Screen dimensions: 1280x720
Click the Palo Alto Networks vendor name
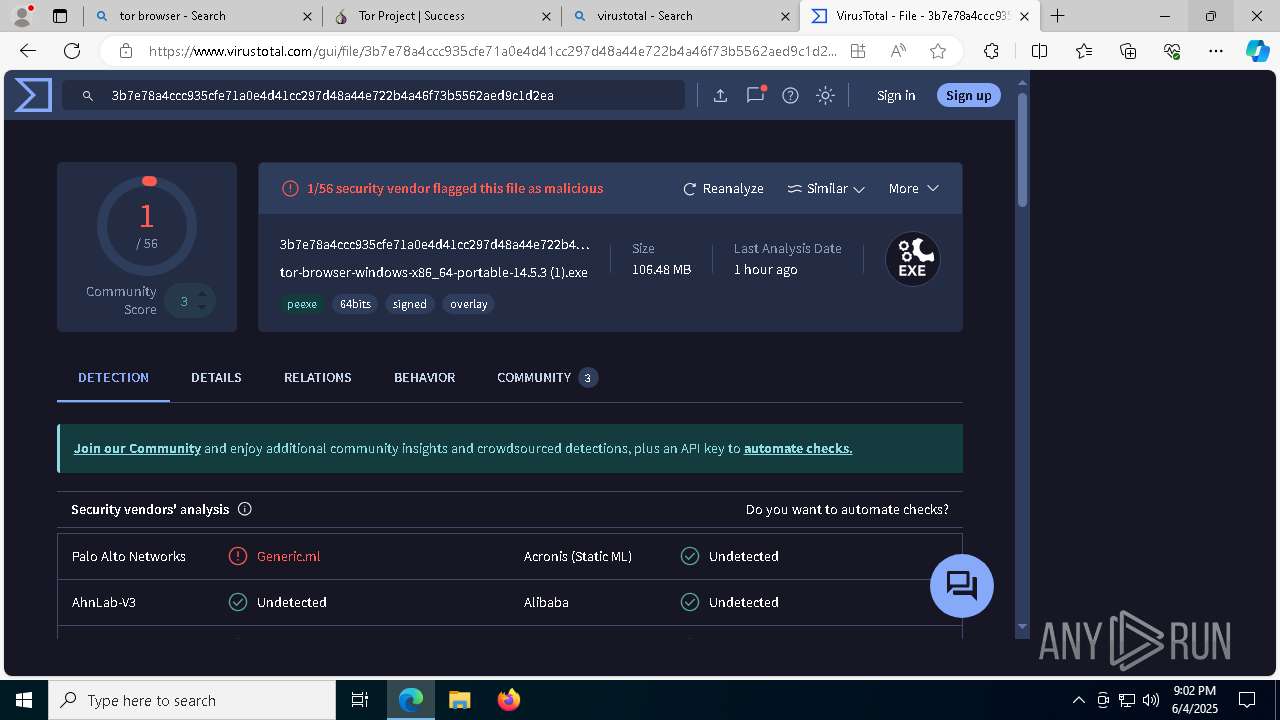click(x=129, y=556)
